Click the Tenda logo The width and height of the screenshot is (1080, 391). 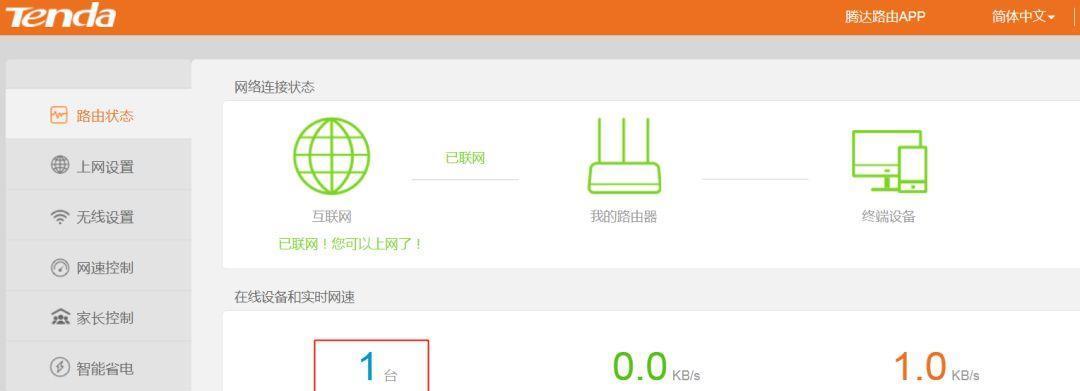tap(60, 17)
